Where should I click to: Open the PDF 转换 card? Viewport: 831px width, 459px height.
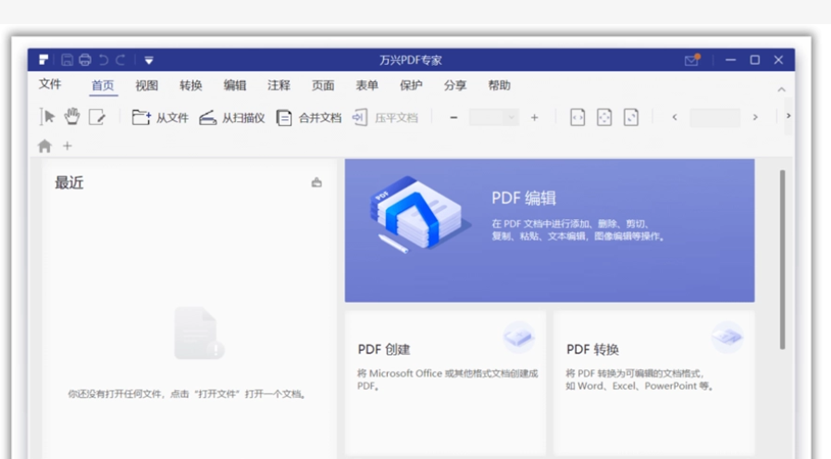tap(654, 384)
